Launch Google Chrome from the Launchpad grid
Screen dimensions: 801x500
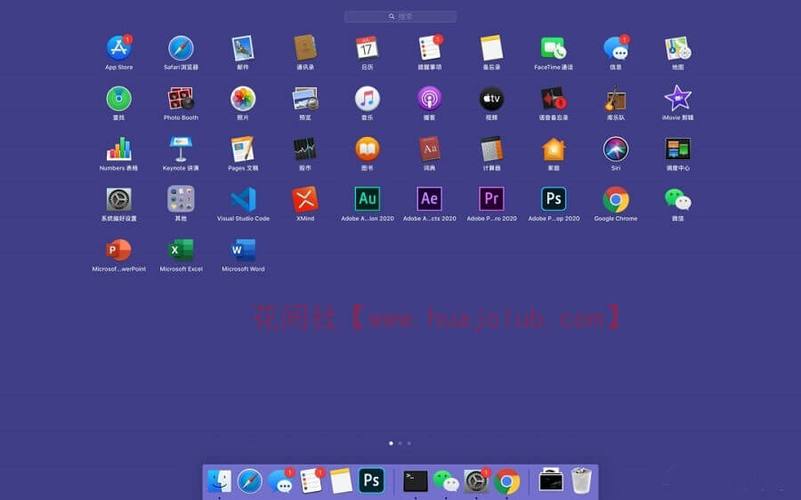[616, 199]
